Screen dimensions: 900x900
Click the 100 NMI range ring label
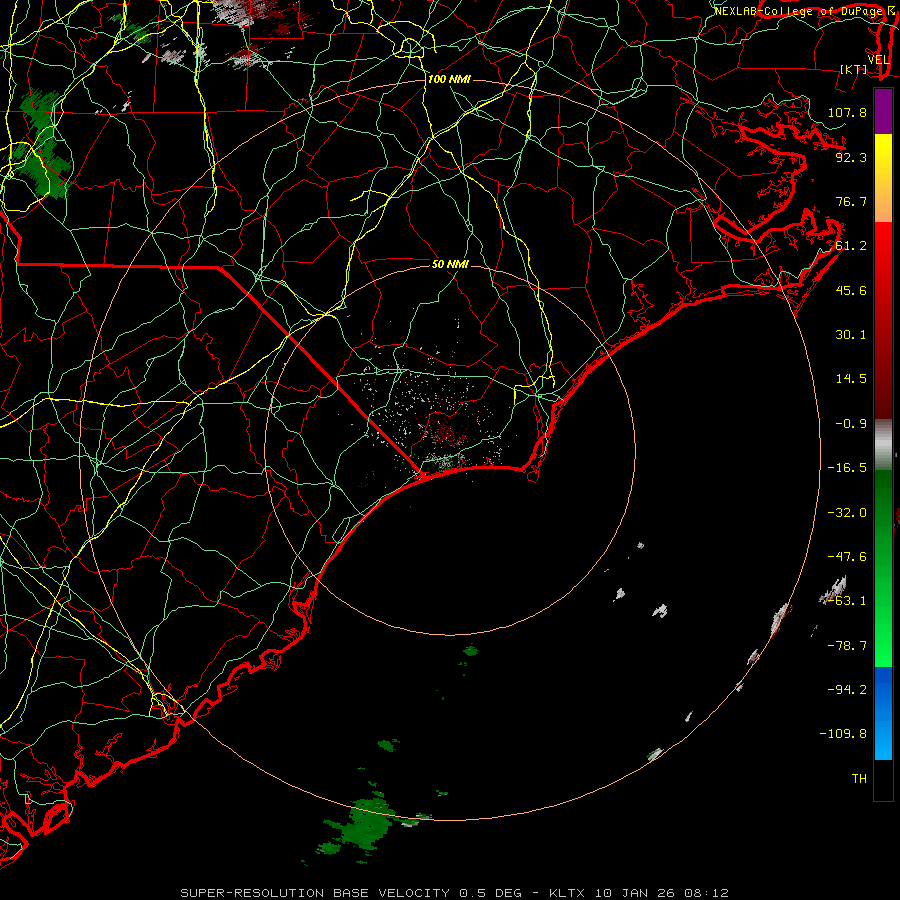pyautogui.click(x=449, y=79)
